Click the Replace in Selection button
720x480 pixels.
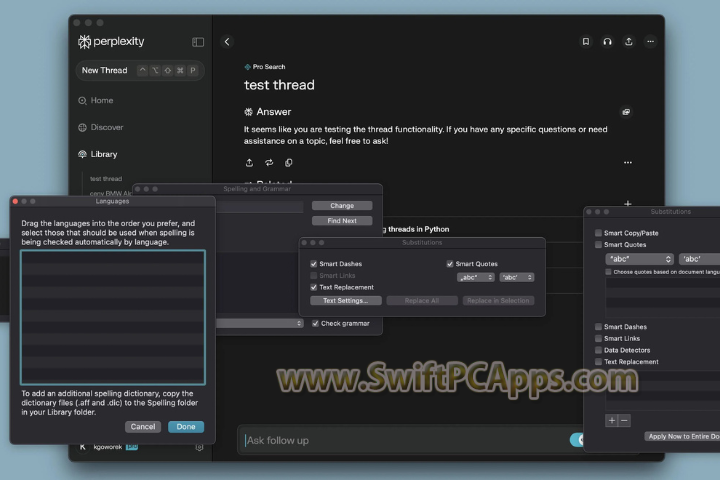point(498,301)
